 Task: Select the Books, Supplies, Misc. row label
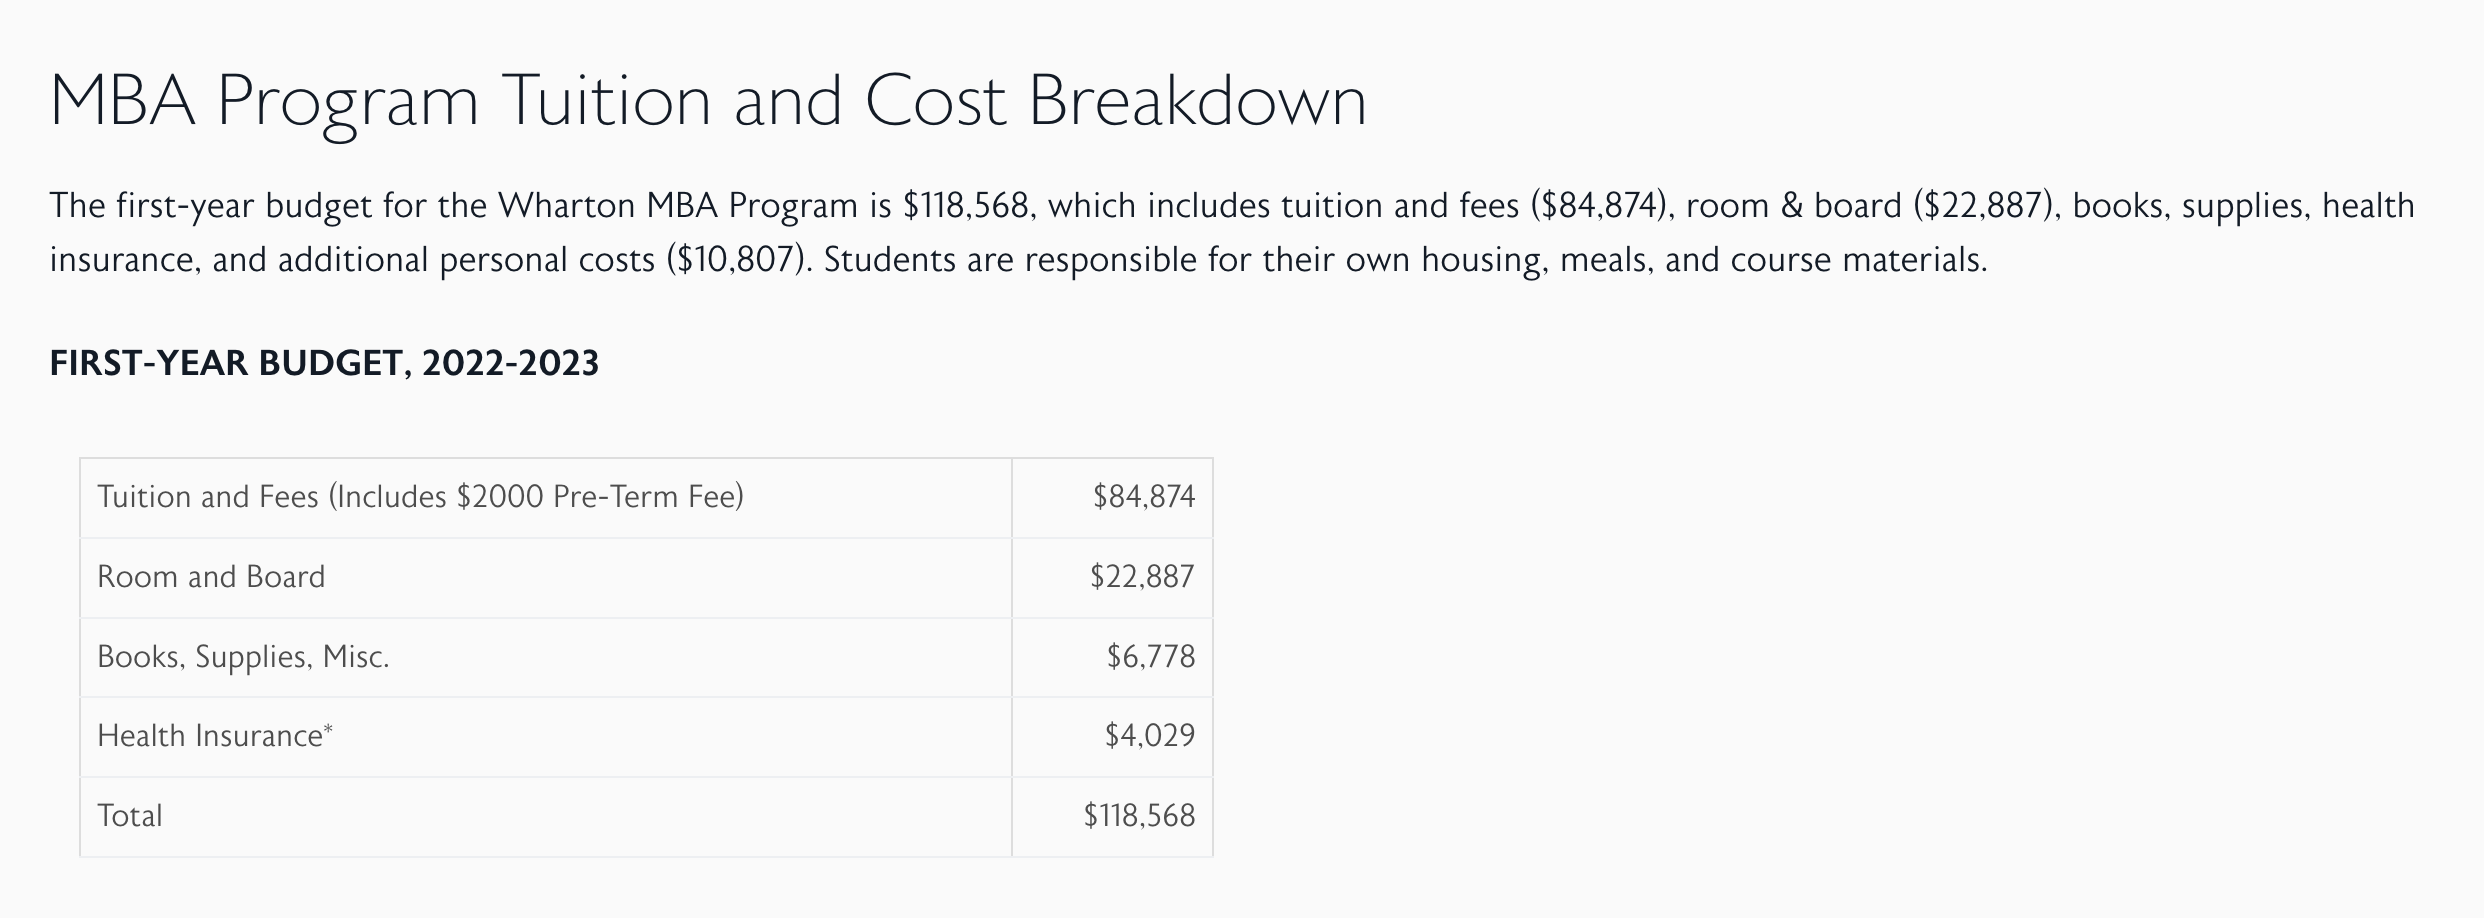[x=243, y=657]
